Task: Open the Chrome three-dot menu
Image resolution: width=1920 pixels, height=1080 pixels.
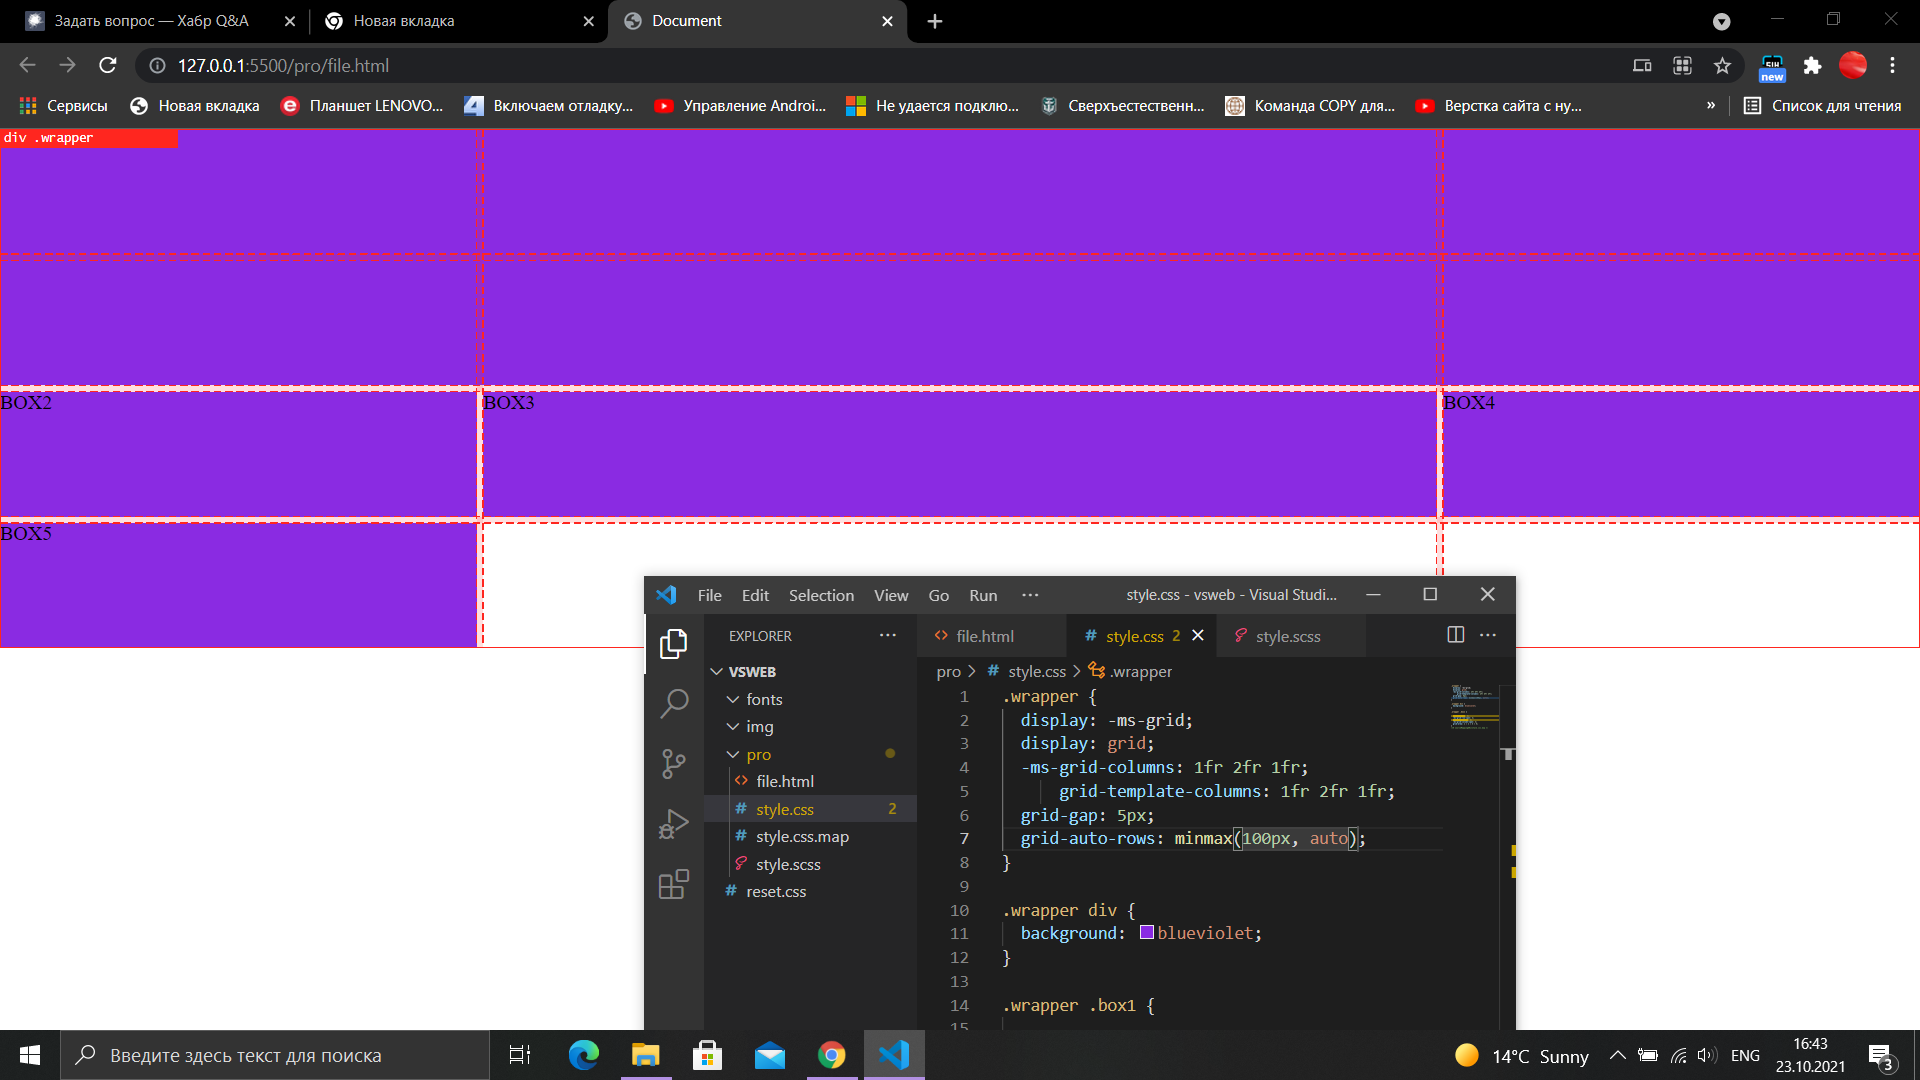Action: point(1892,65)
